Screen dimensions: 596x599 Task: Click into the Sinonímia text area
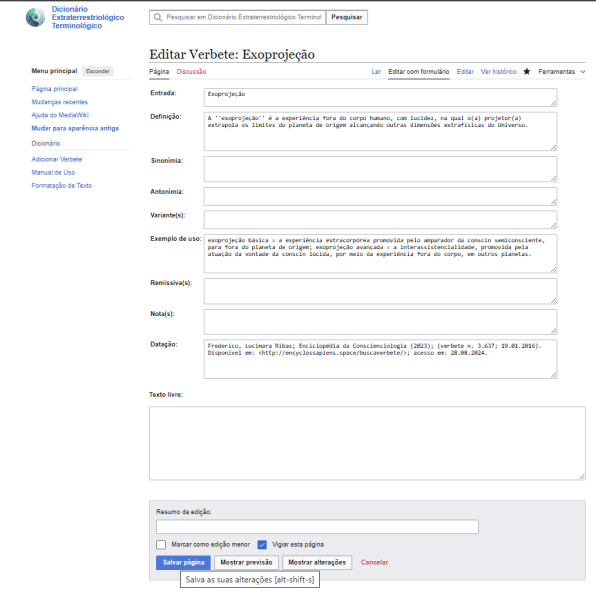[381, 169]
